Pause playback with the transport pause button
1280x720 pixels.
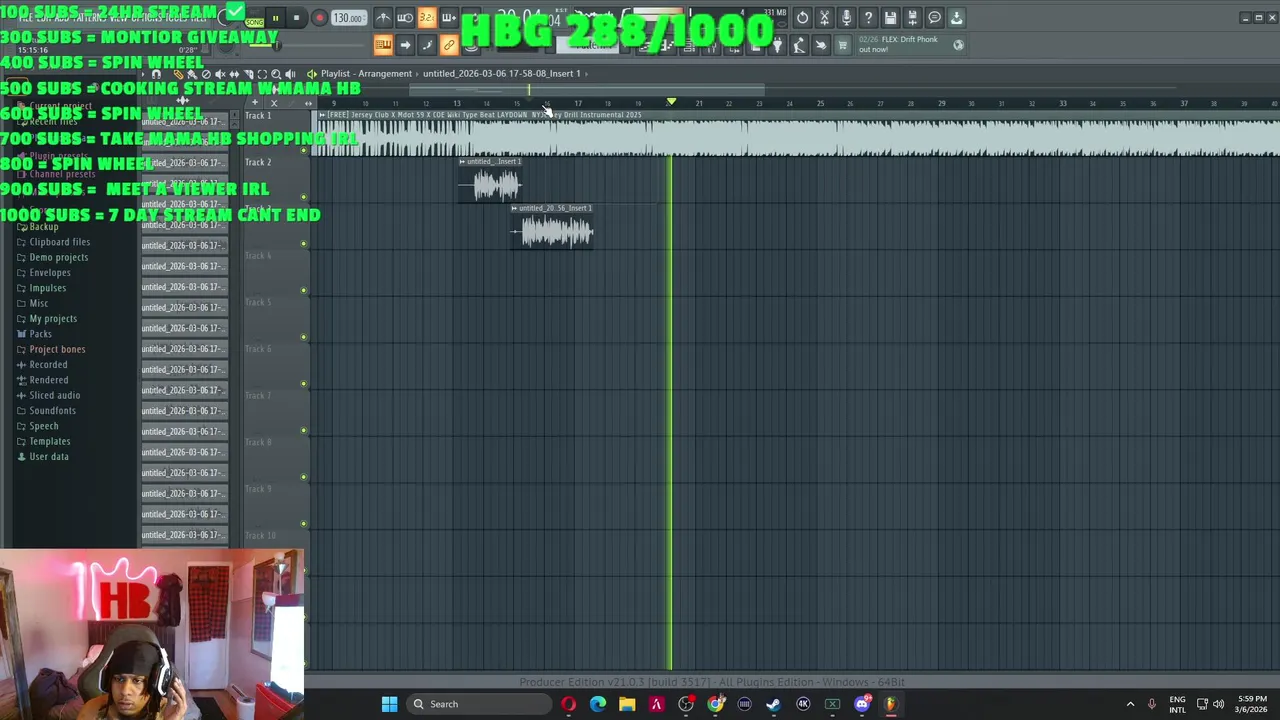(x=275, y=18)
